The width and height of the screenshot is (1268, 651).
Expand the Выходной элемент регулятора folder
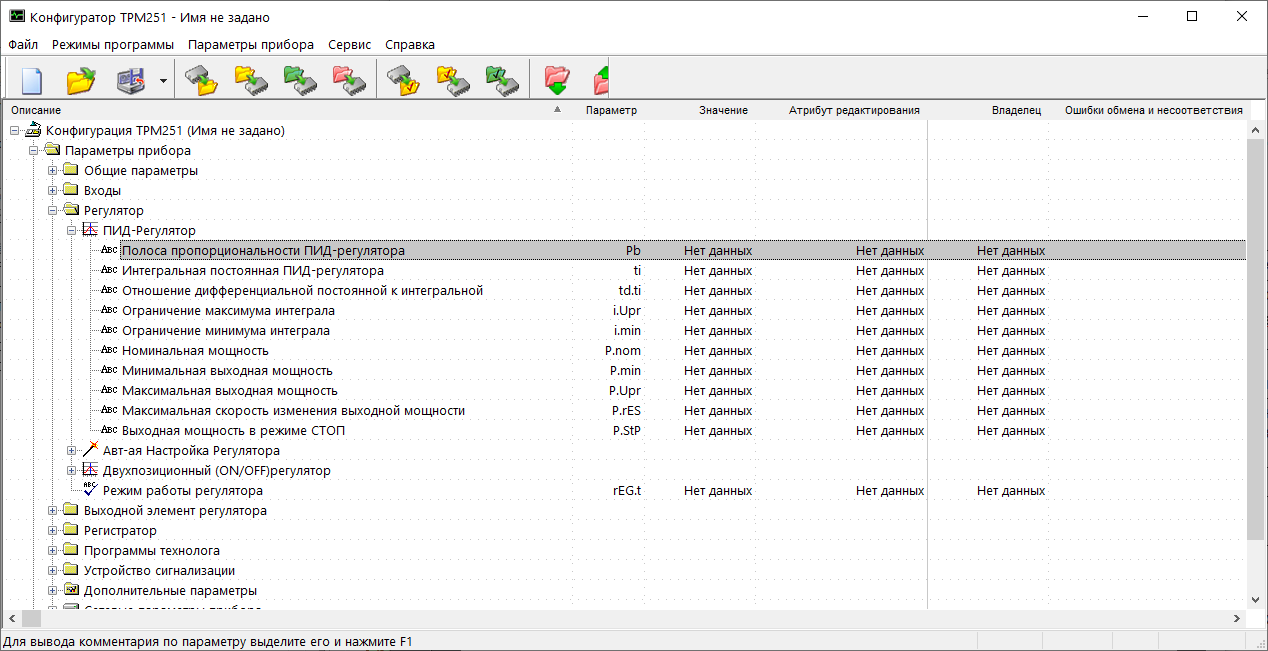pyautogui.click(x=53, y=511)
